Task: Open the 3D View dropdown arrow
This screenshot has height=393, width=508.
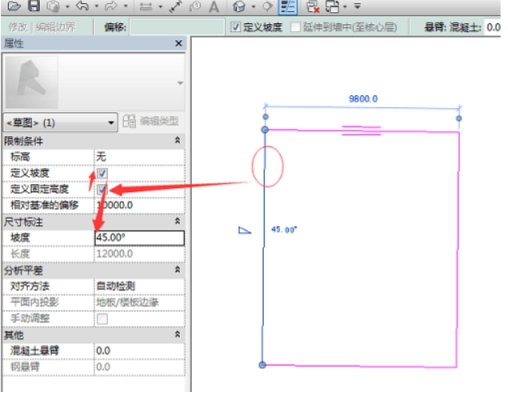Action: coord(253,6)
